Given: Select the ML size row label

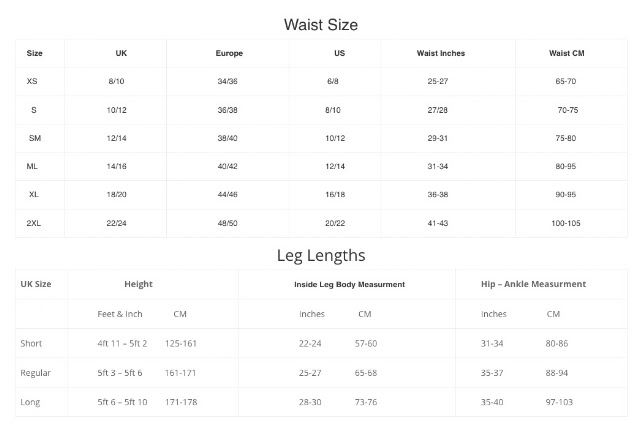Looking at the screenshot, I should (x=32, y=166).
